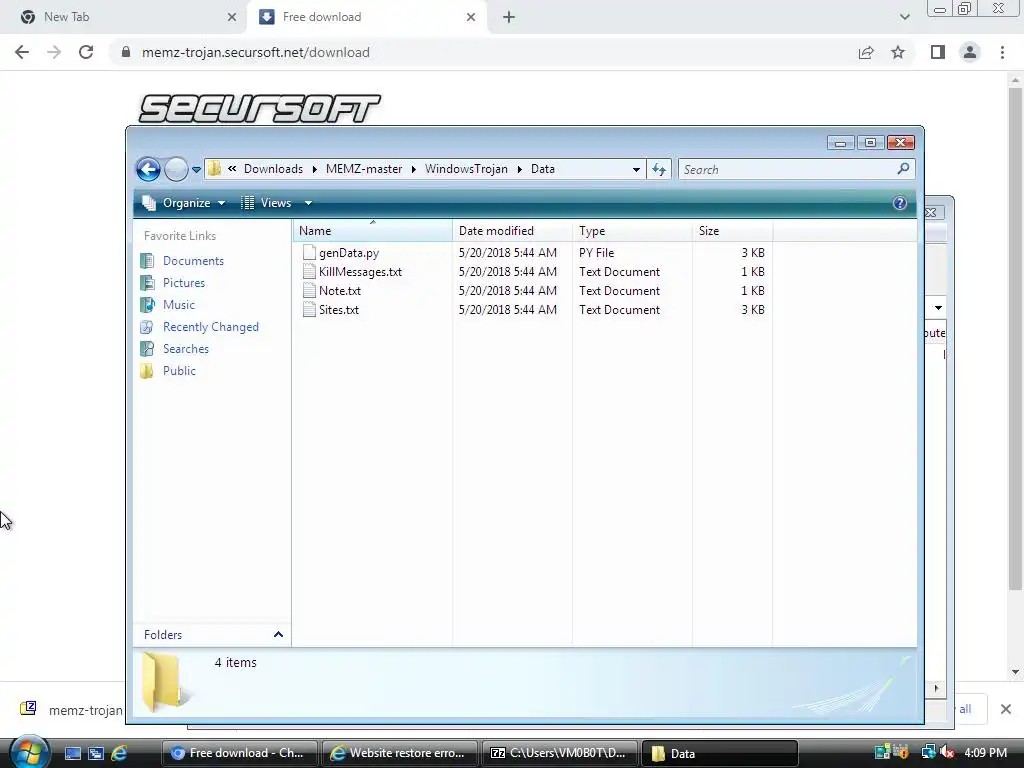Click Data in the breadcrumb path

[543, 169]
